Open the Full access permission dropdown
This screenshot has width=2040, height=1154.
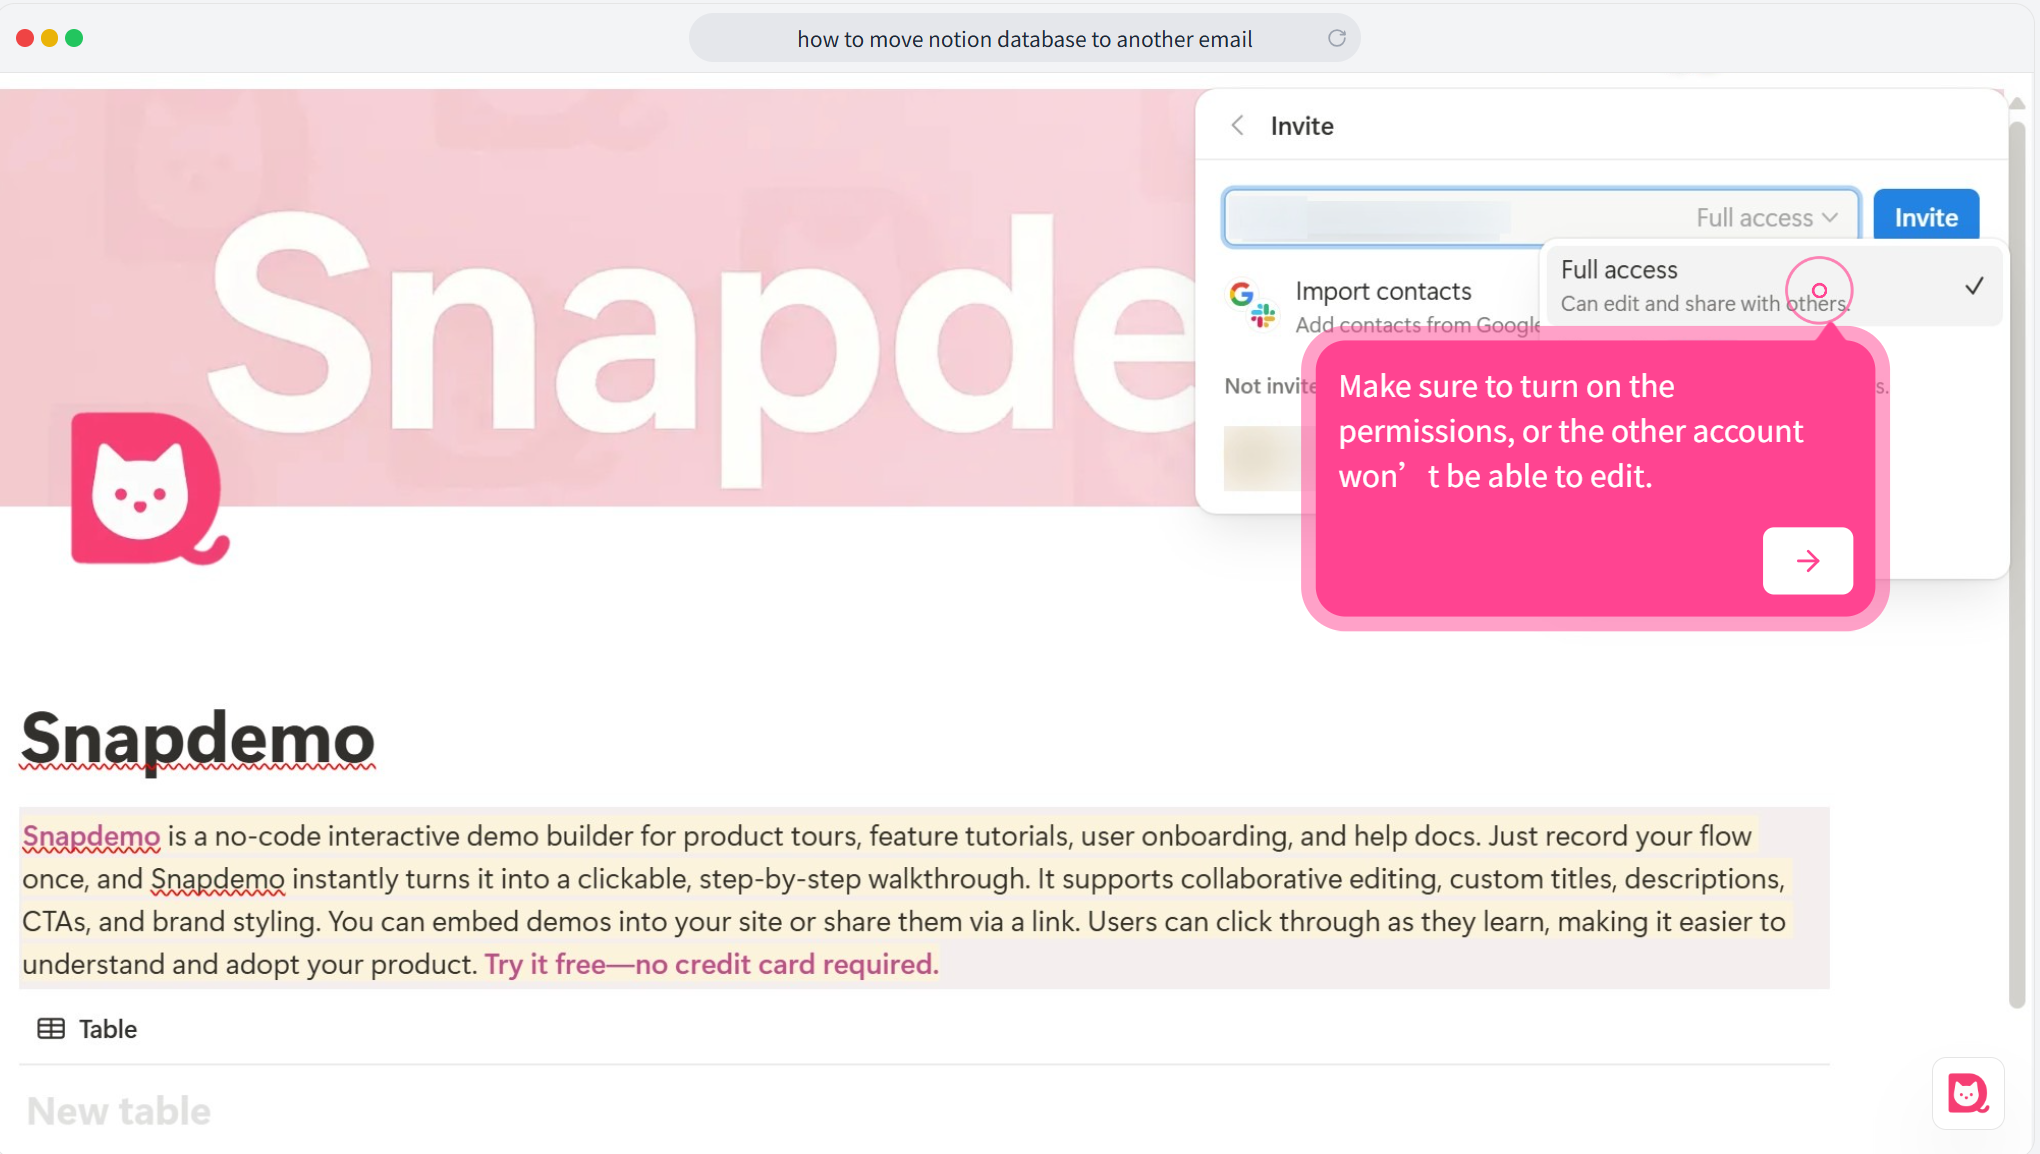[1767, 217]
